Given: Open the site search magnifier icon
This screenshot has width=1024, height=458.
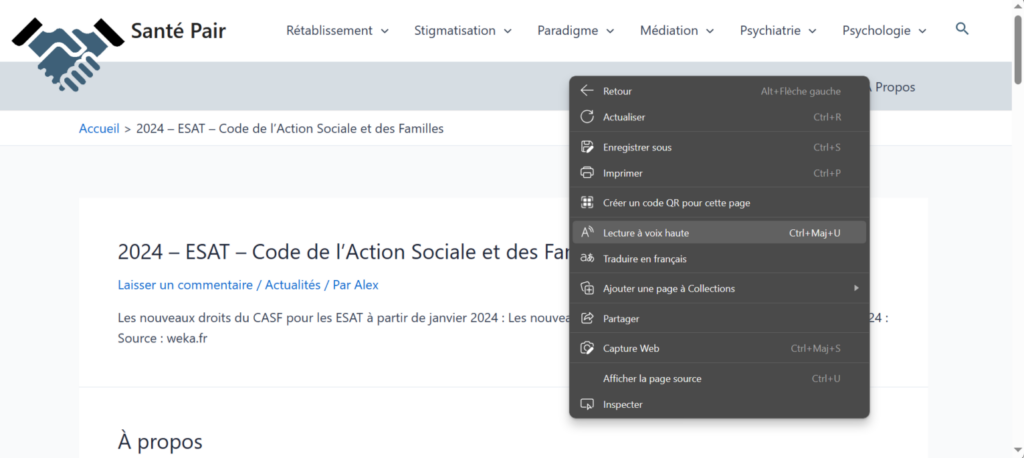Looking at the screenshot, I should (x=962, y=29).
